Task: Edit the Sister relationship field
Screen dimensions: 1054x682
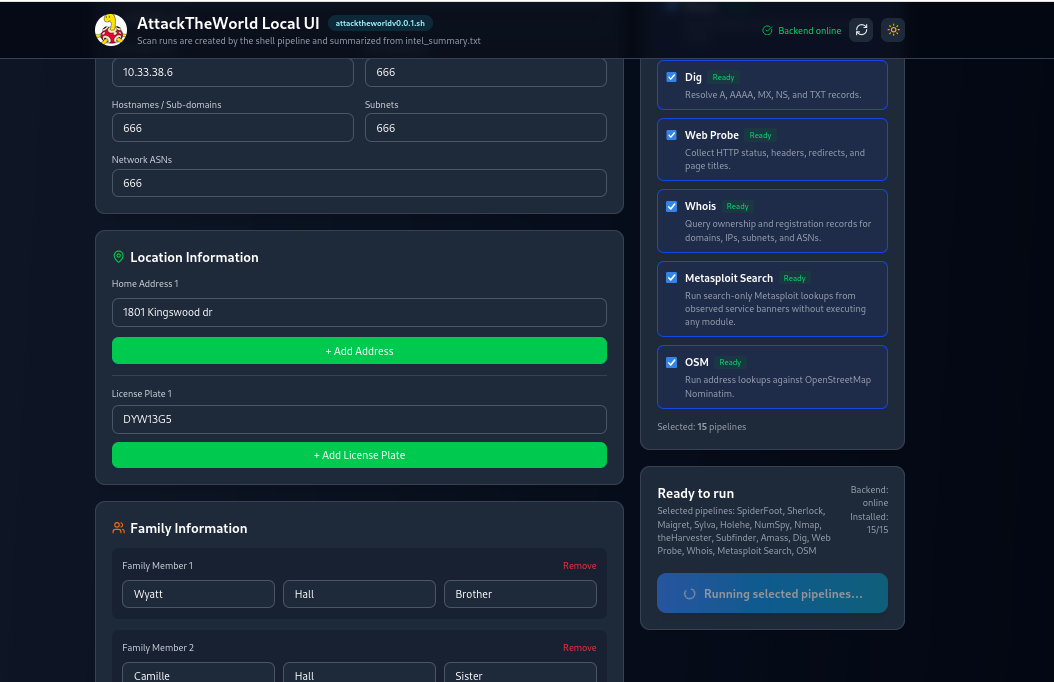Action: pos(520,673)
